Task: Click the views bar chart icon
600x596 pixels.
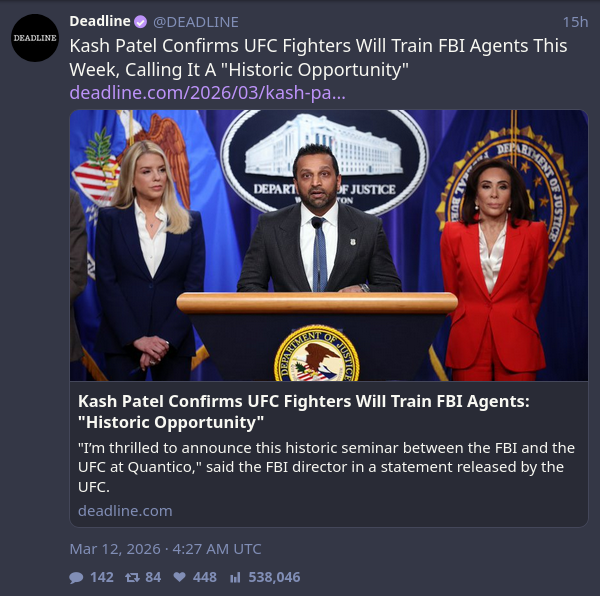Action: pyautogui.click(x=235, y=577)
